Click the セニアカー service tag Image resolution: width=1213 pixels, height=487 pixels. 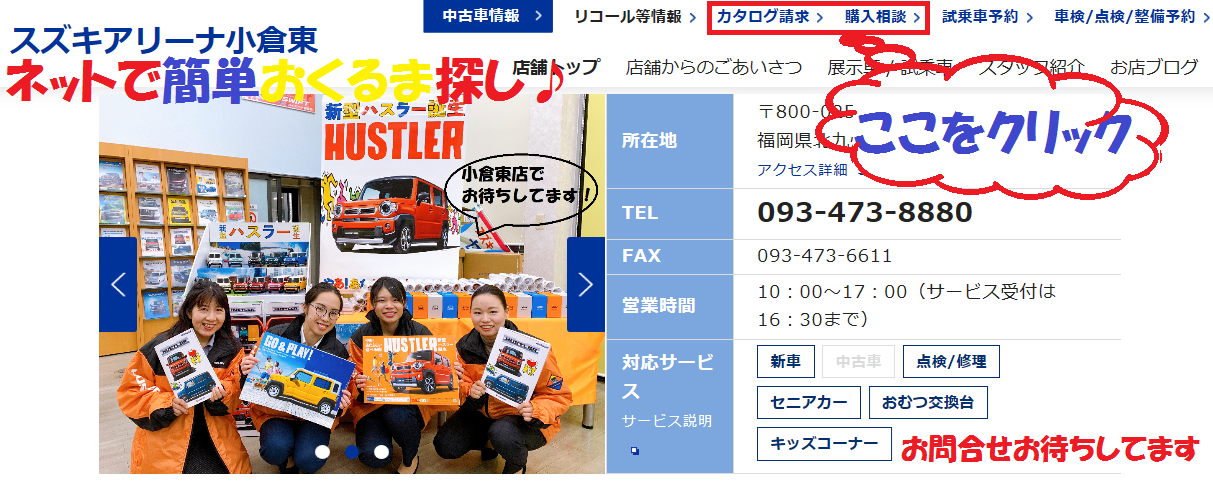click(809, 403)
